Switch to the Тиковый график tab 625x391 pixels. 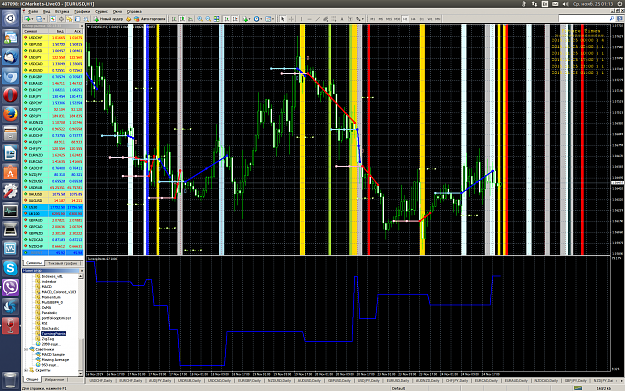click(63, 263)
